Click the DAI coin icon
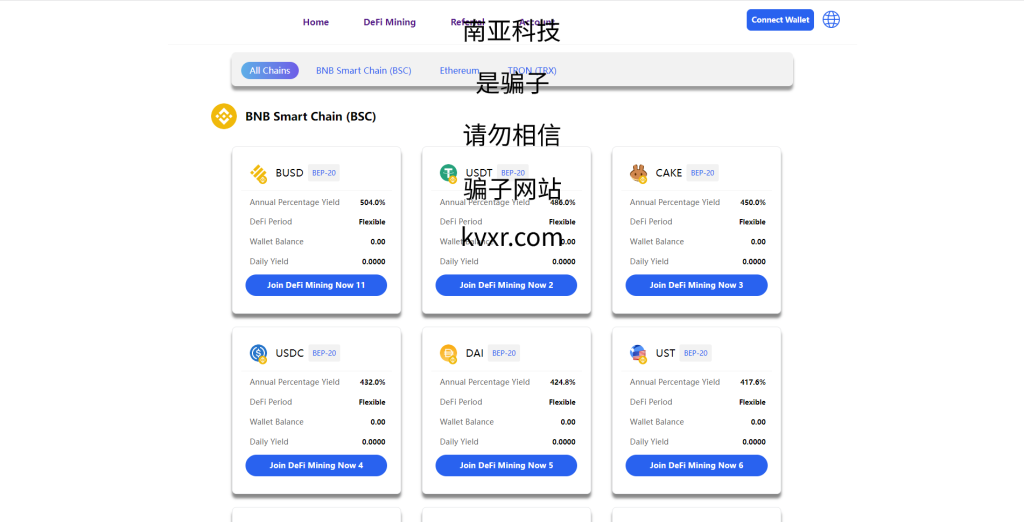The width and height of the screenshot is (1024, 522). point(448,353)
